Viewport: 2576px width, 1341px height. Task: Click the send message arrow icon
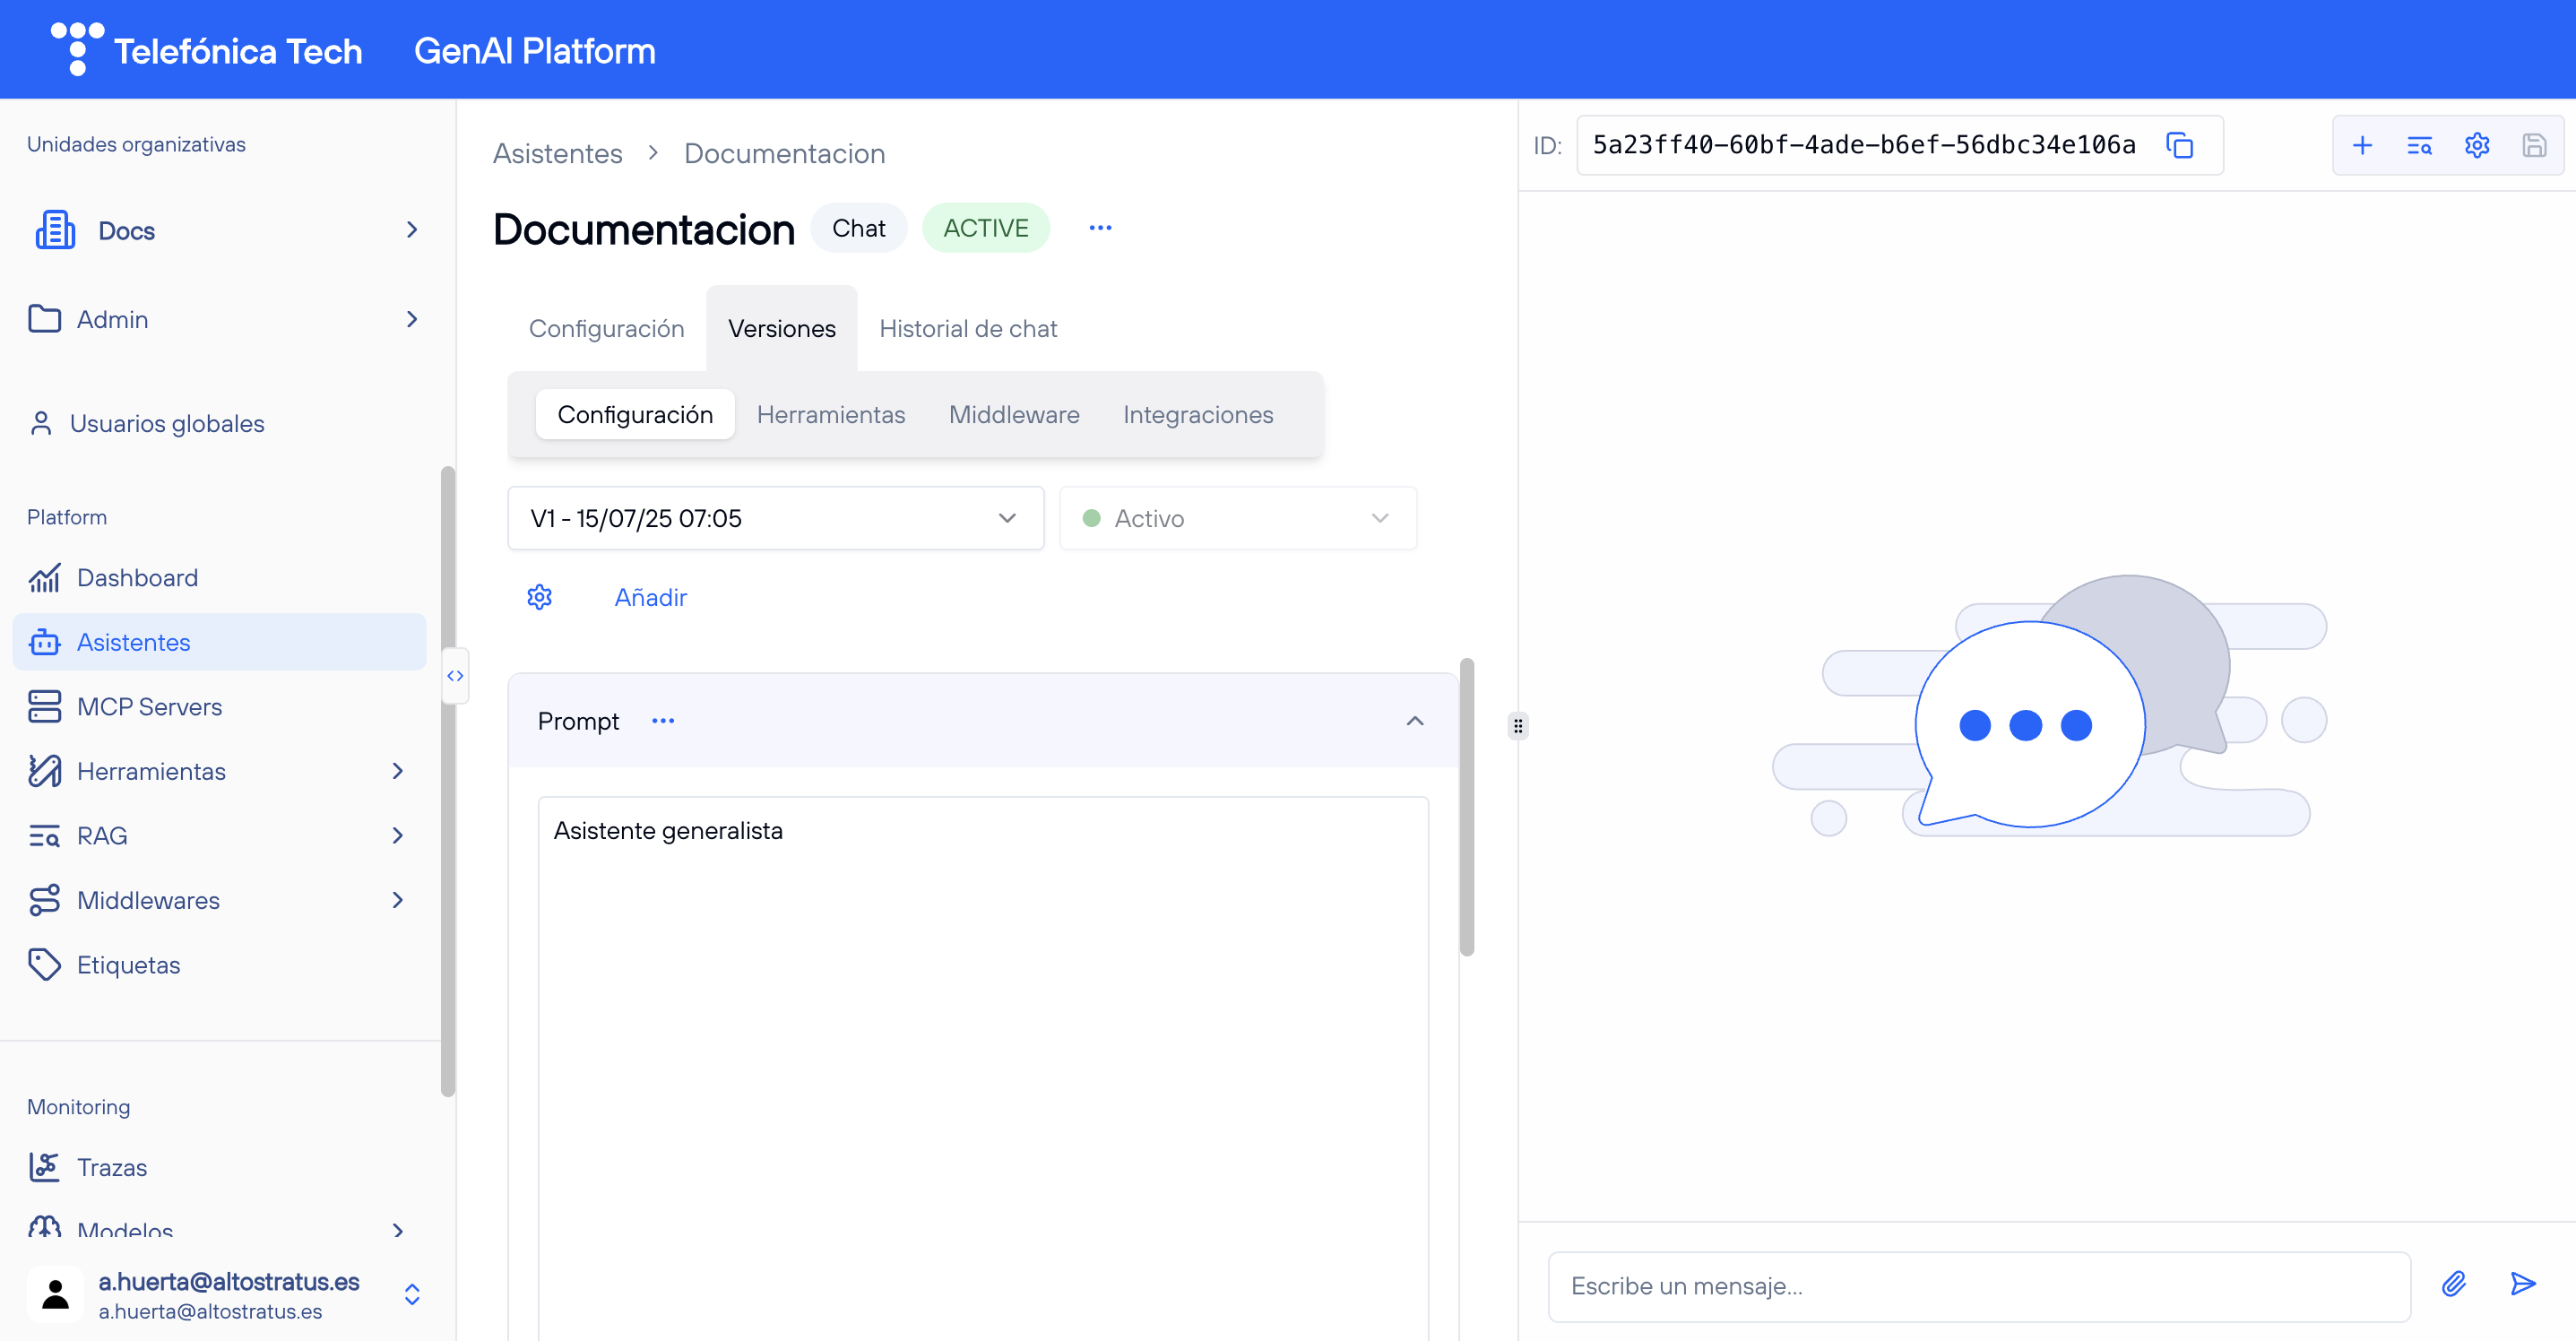tap(2522, 1284)
